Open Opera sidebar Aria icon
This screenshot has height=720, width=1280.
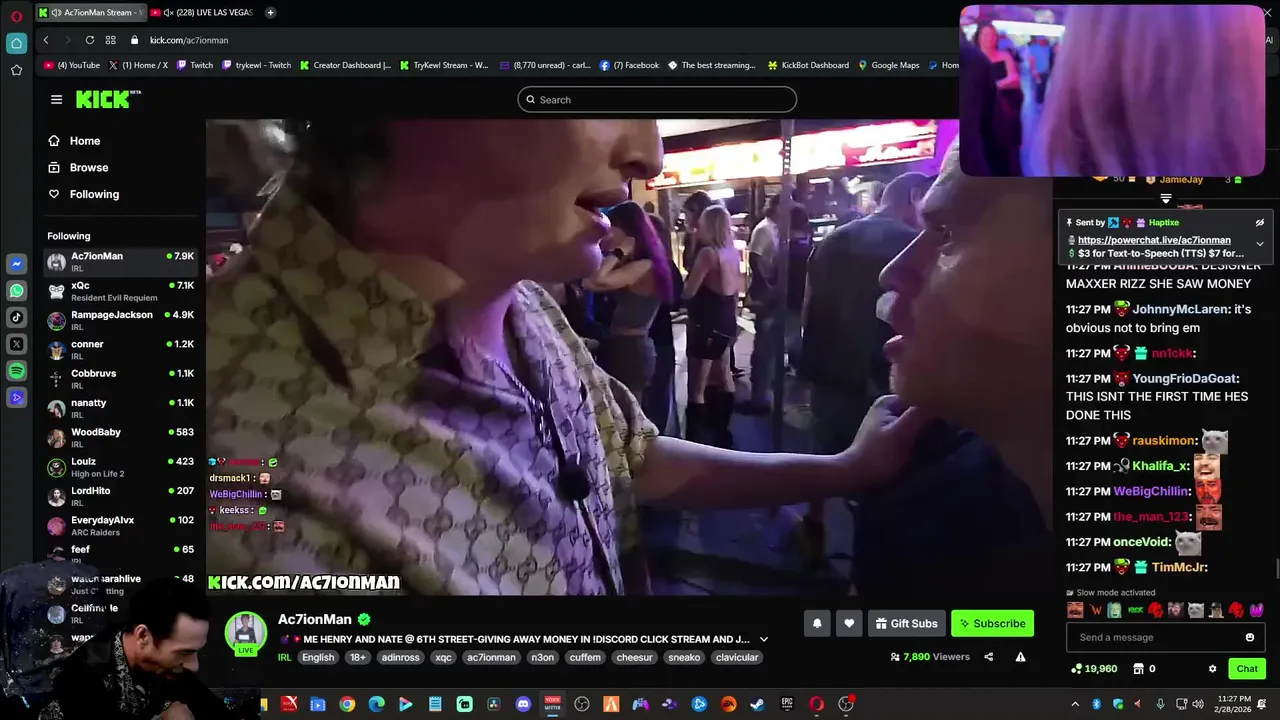coord(16,398)
